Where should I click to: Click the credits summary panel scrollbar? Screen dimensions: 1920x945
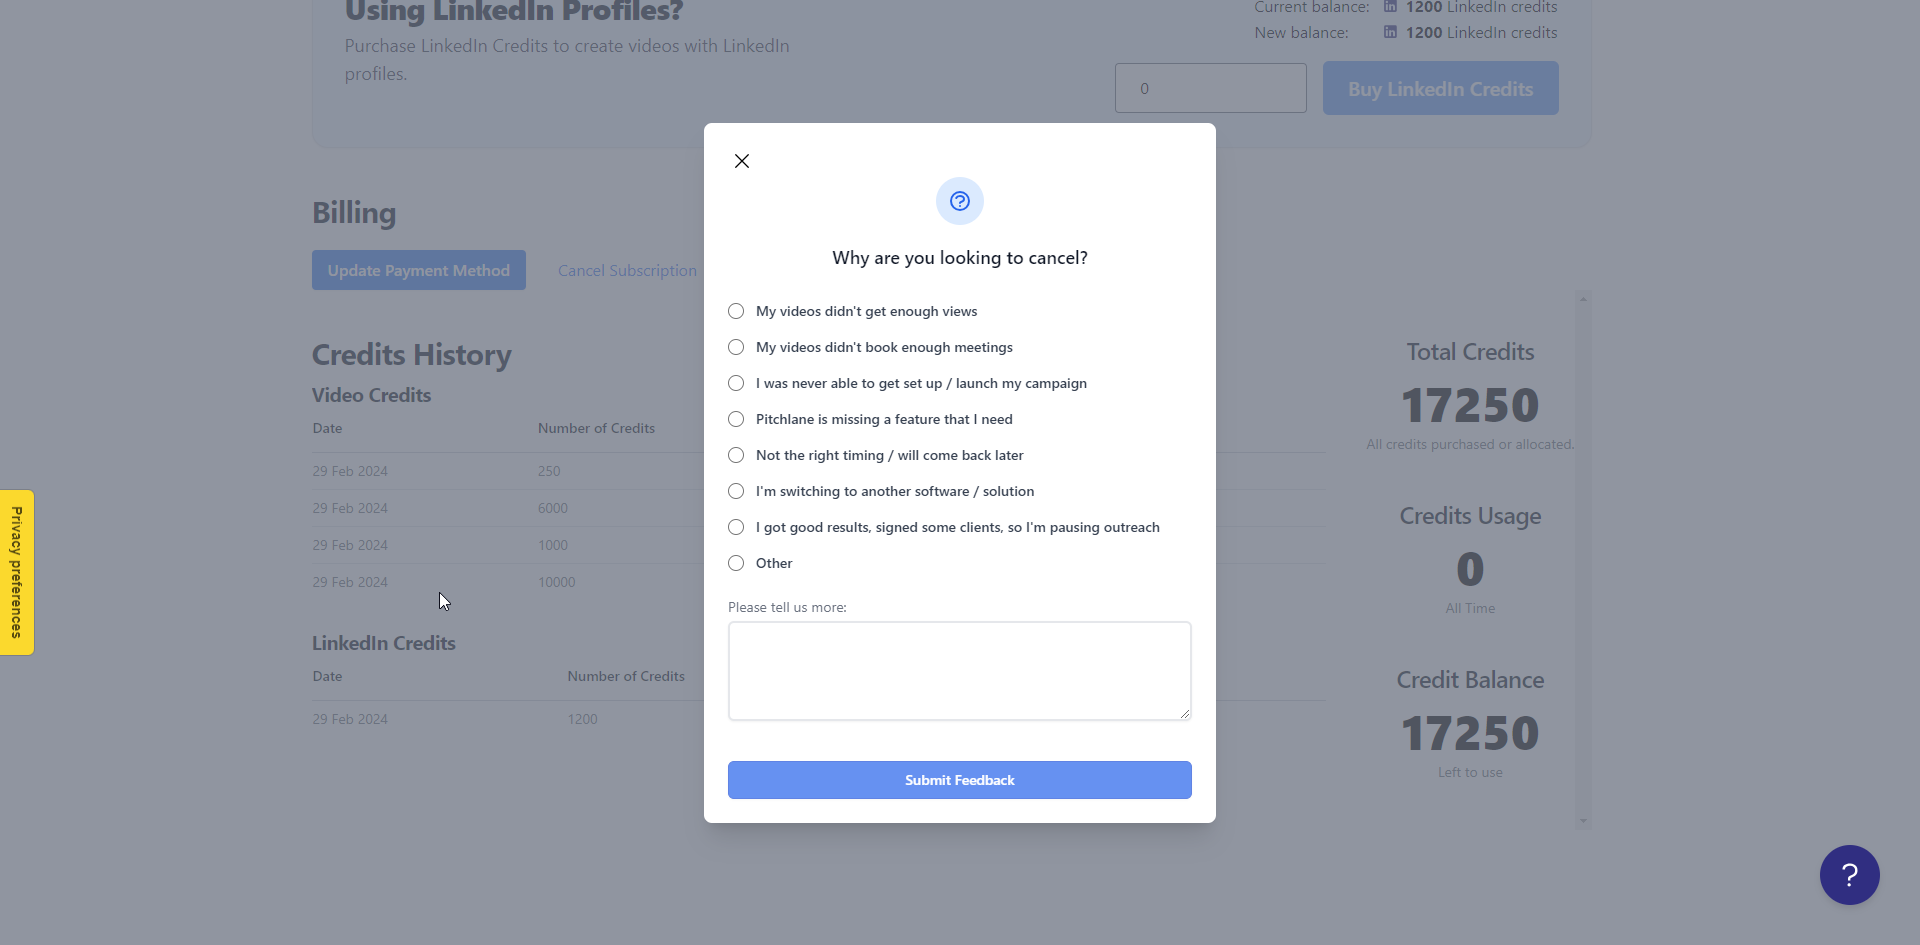click(x=1583, y=559)
